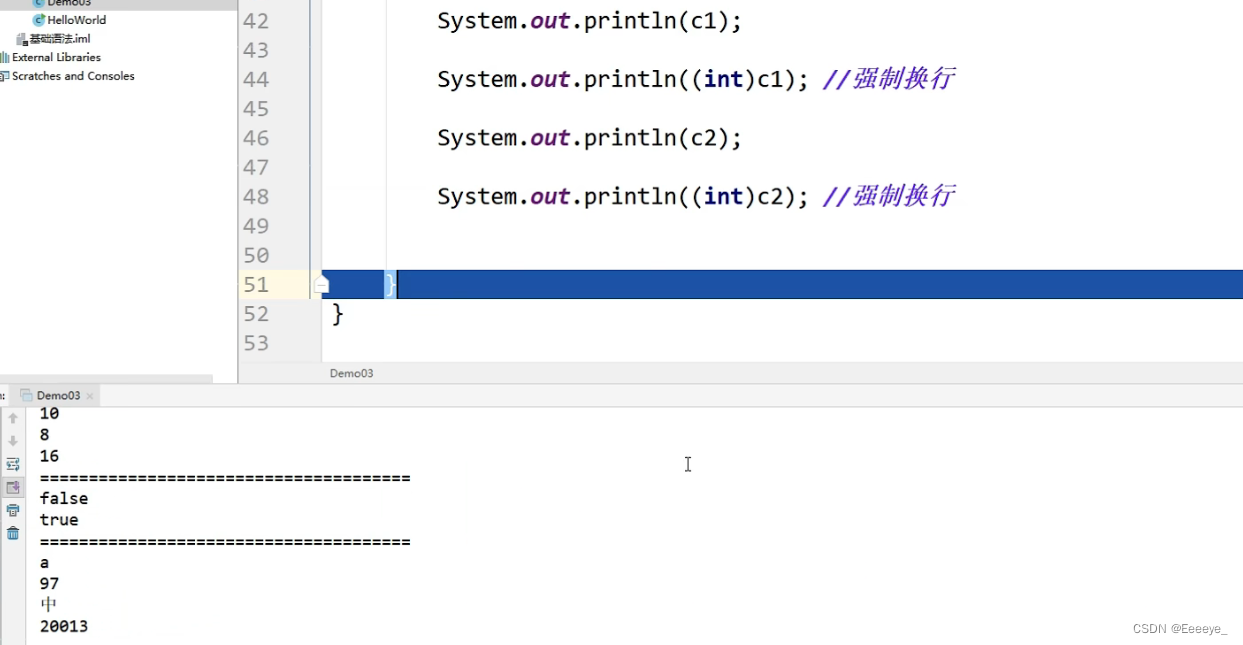Viewport: 1243px width, 645px height.
Task: Click the Demo03 breadcrumb under the editor
Action: tap(352, 373)
